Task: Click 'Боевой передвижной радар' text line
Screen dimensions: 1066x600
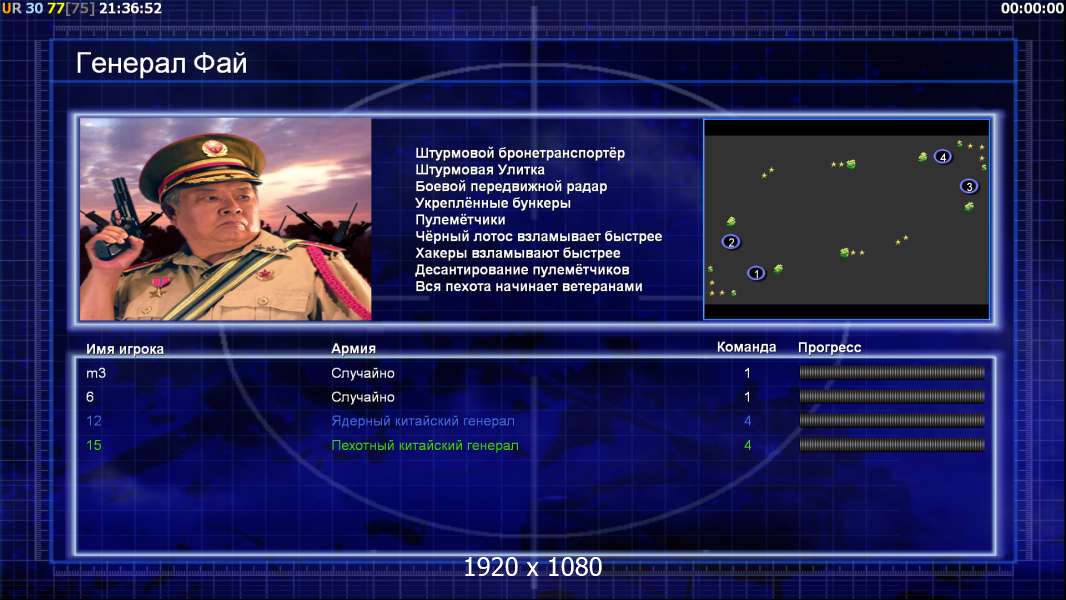Action: [x=511, y=186]
